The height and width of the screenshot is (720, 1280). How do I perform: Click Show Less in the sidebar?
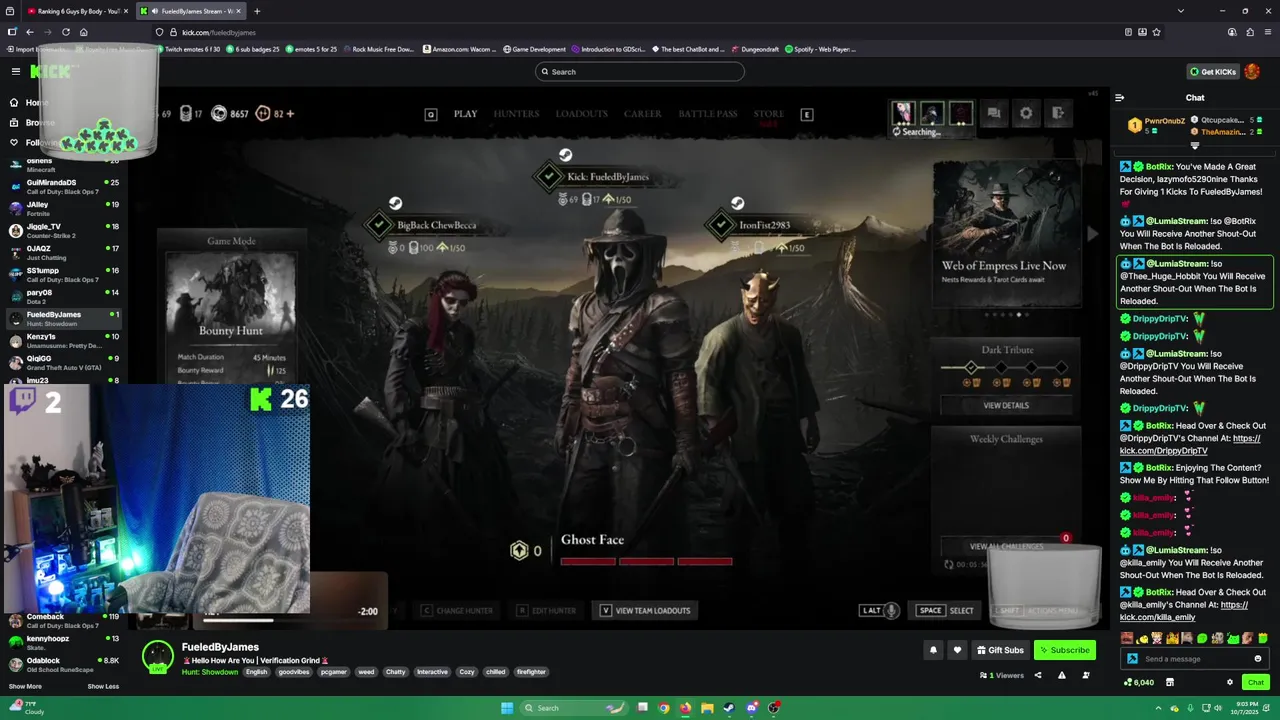pos(103,686)
